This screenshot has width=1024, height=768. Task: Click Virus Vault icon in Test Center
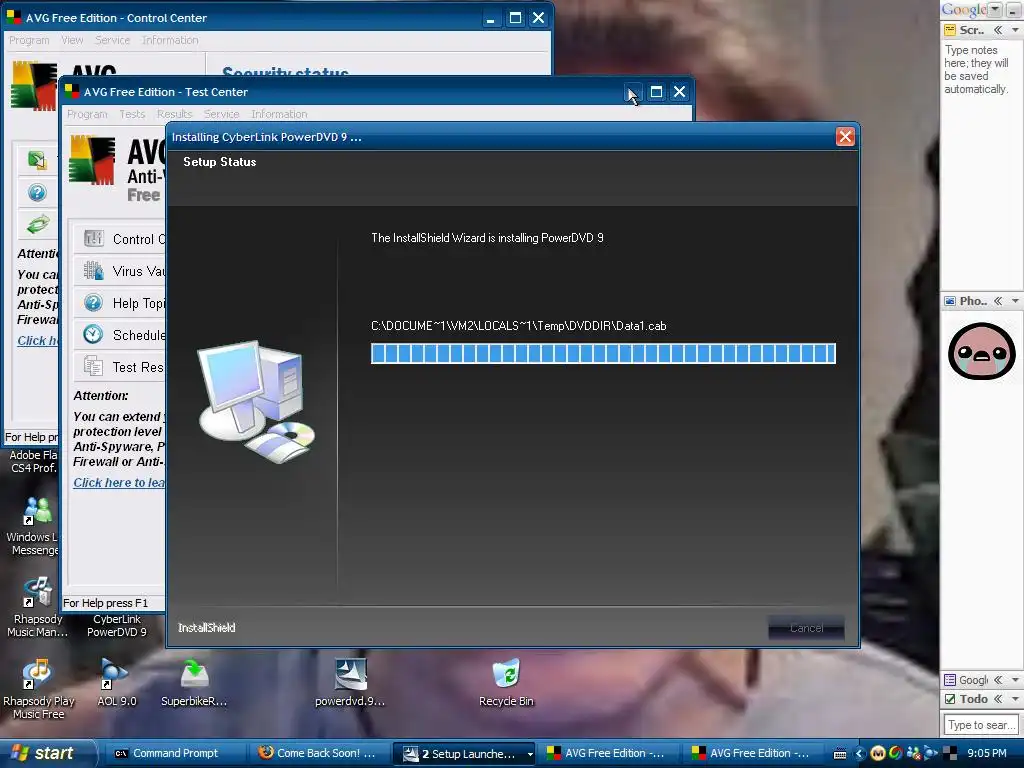pyautogui.click(x=93, y=270)
